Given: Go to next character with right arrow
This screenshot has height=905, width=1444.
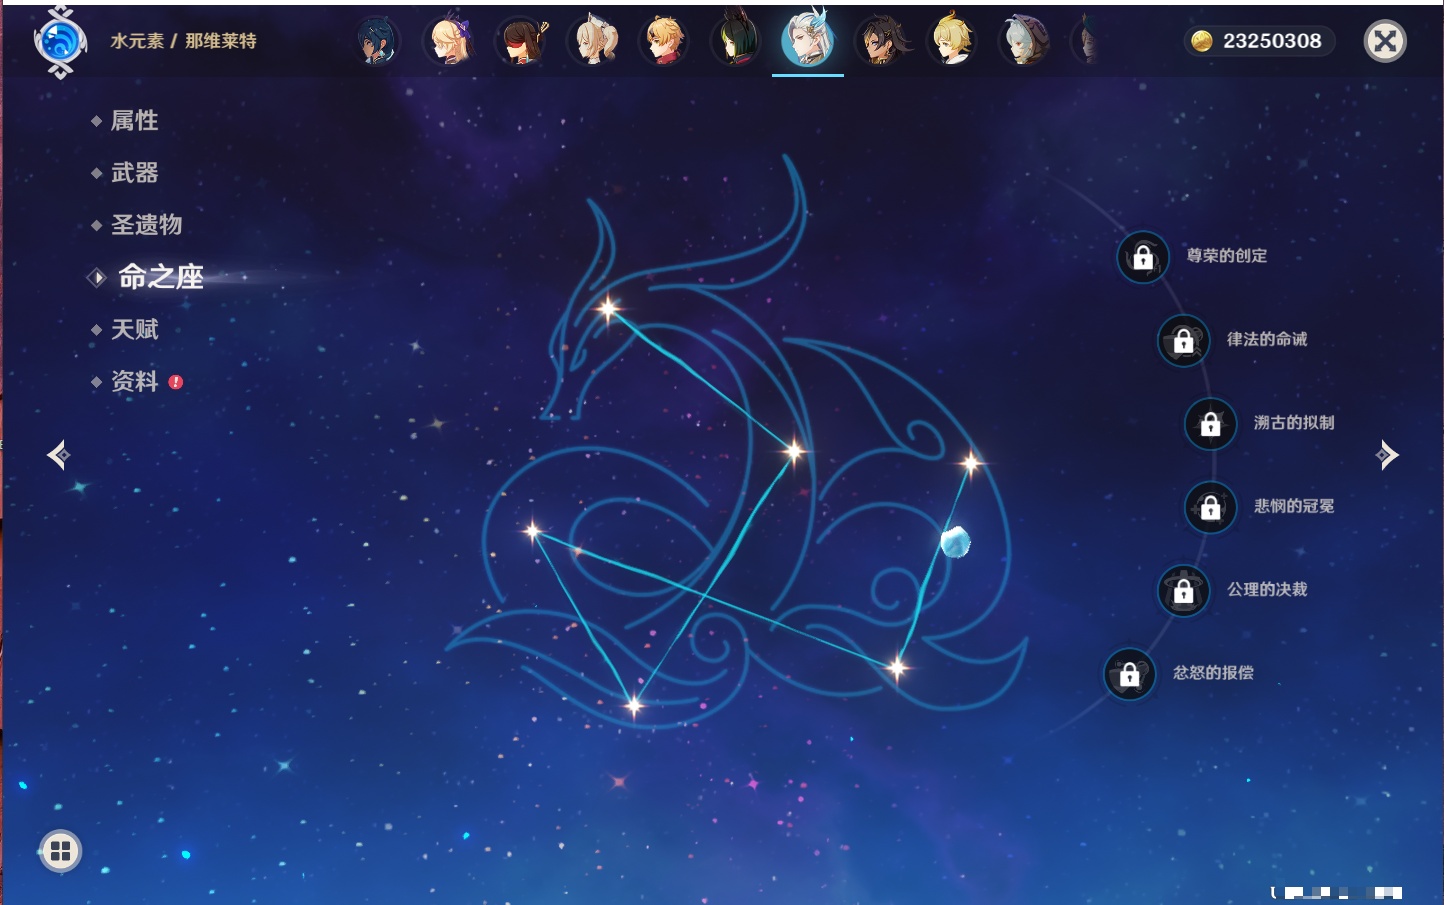Looking at the screenshot, I should [1387, 455].
